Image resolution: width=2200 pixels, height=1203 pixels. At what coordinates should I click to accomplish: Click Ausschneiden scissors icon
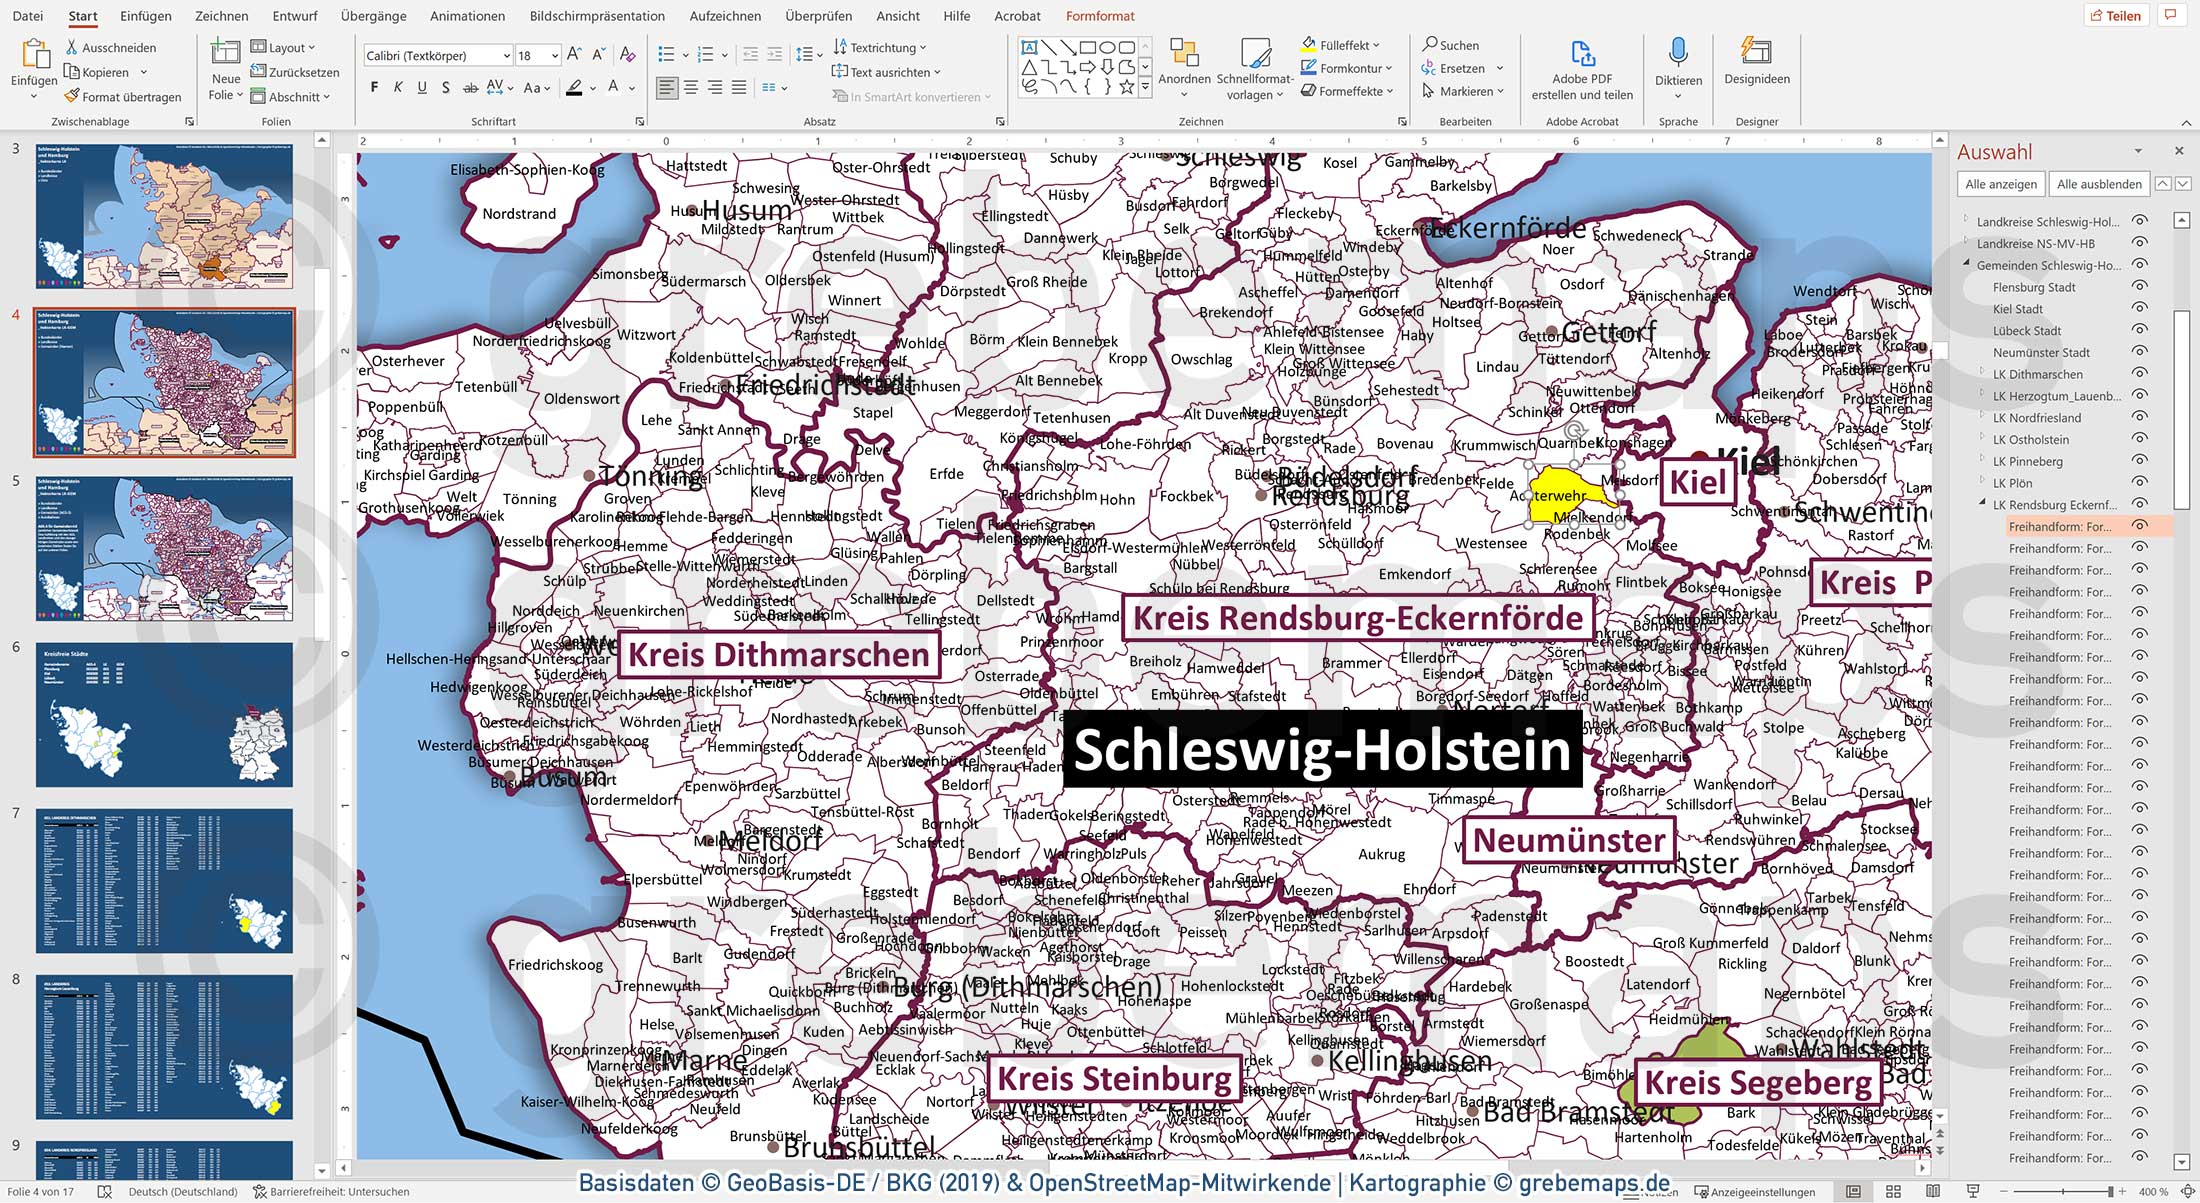pos(72,48)
